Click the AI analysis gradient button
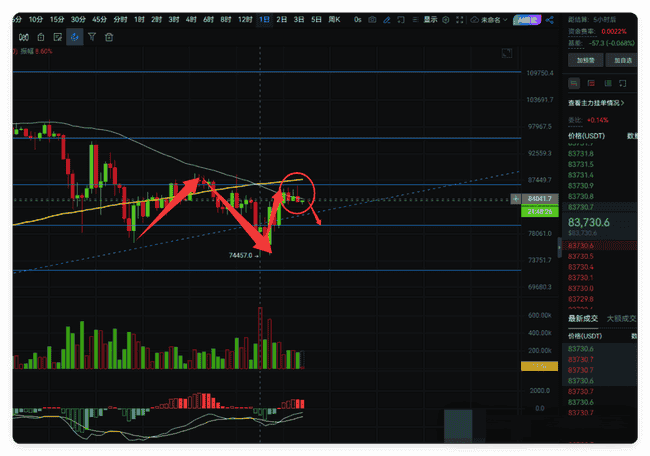650x456 pixels. [x=527, y=19]
